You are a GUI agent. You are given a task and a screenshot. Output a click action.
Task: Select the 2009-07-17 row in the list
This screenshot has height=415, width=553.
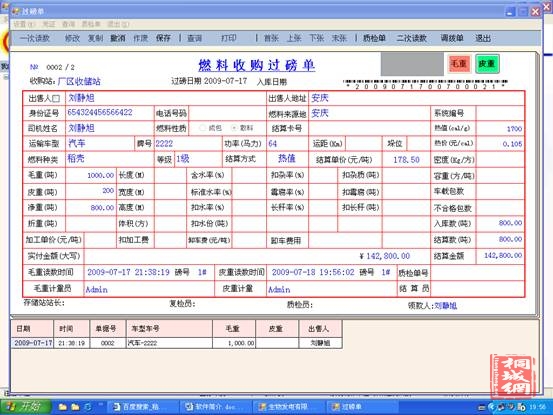176,343
